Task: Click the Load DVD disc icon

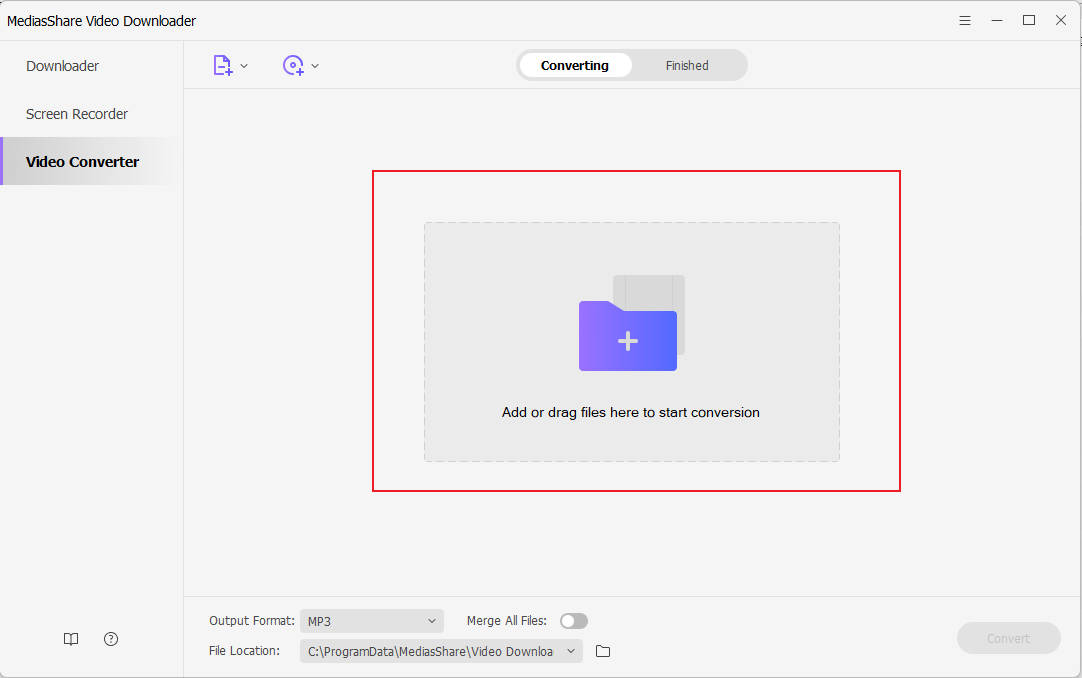Action: point(293,66)
